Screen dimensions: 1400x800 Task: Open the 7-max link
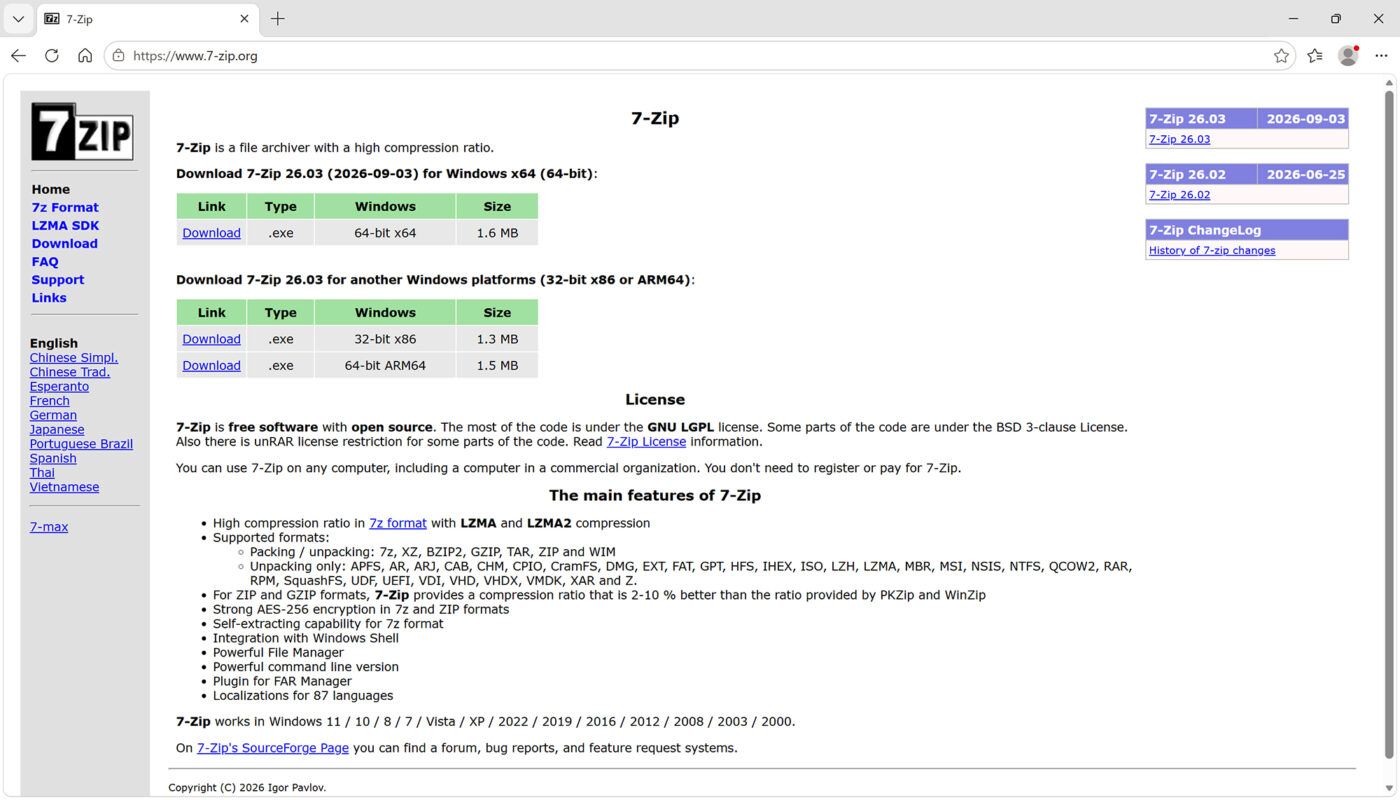[49, 527]
